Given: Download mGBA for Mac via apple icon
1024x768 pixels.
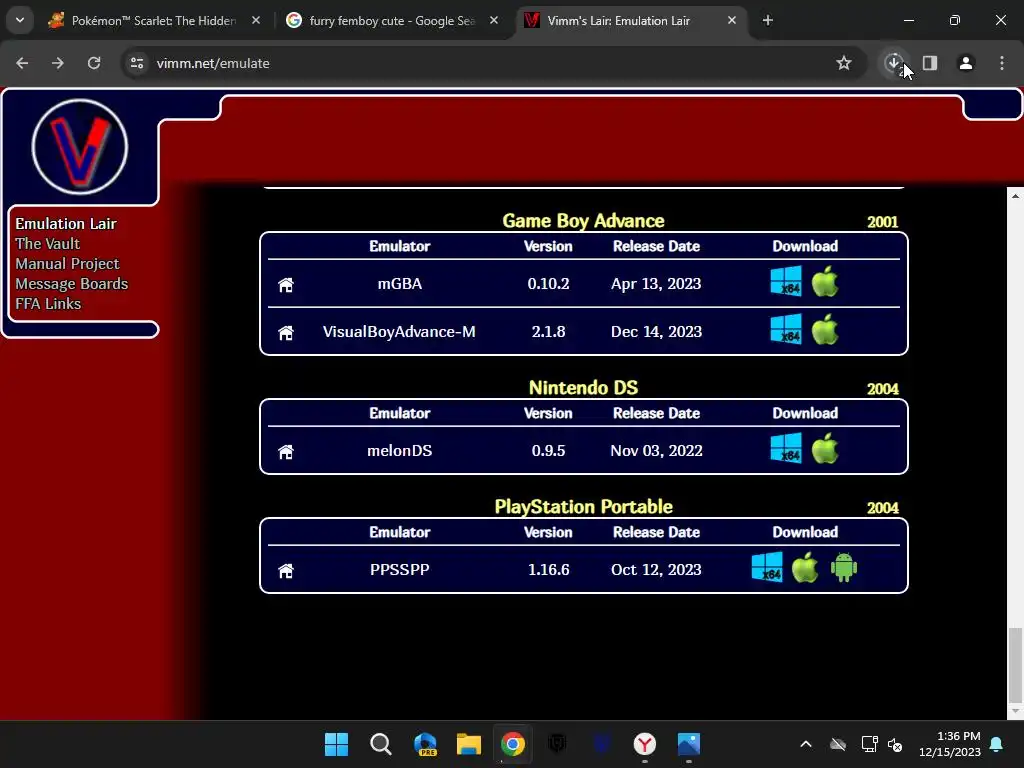Looking at the screenshot, I should tap(825, 281).
